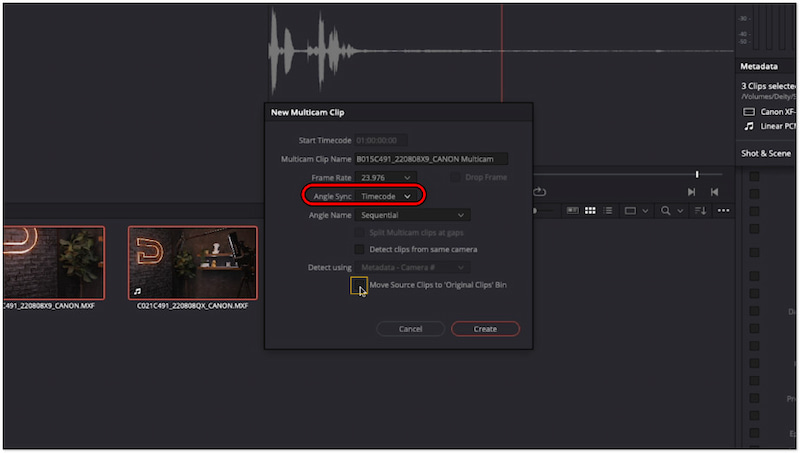Switch media pool to list view
Image resolution: width=800 pixels, height=453 pixels.
coord(606,211)
